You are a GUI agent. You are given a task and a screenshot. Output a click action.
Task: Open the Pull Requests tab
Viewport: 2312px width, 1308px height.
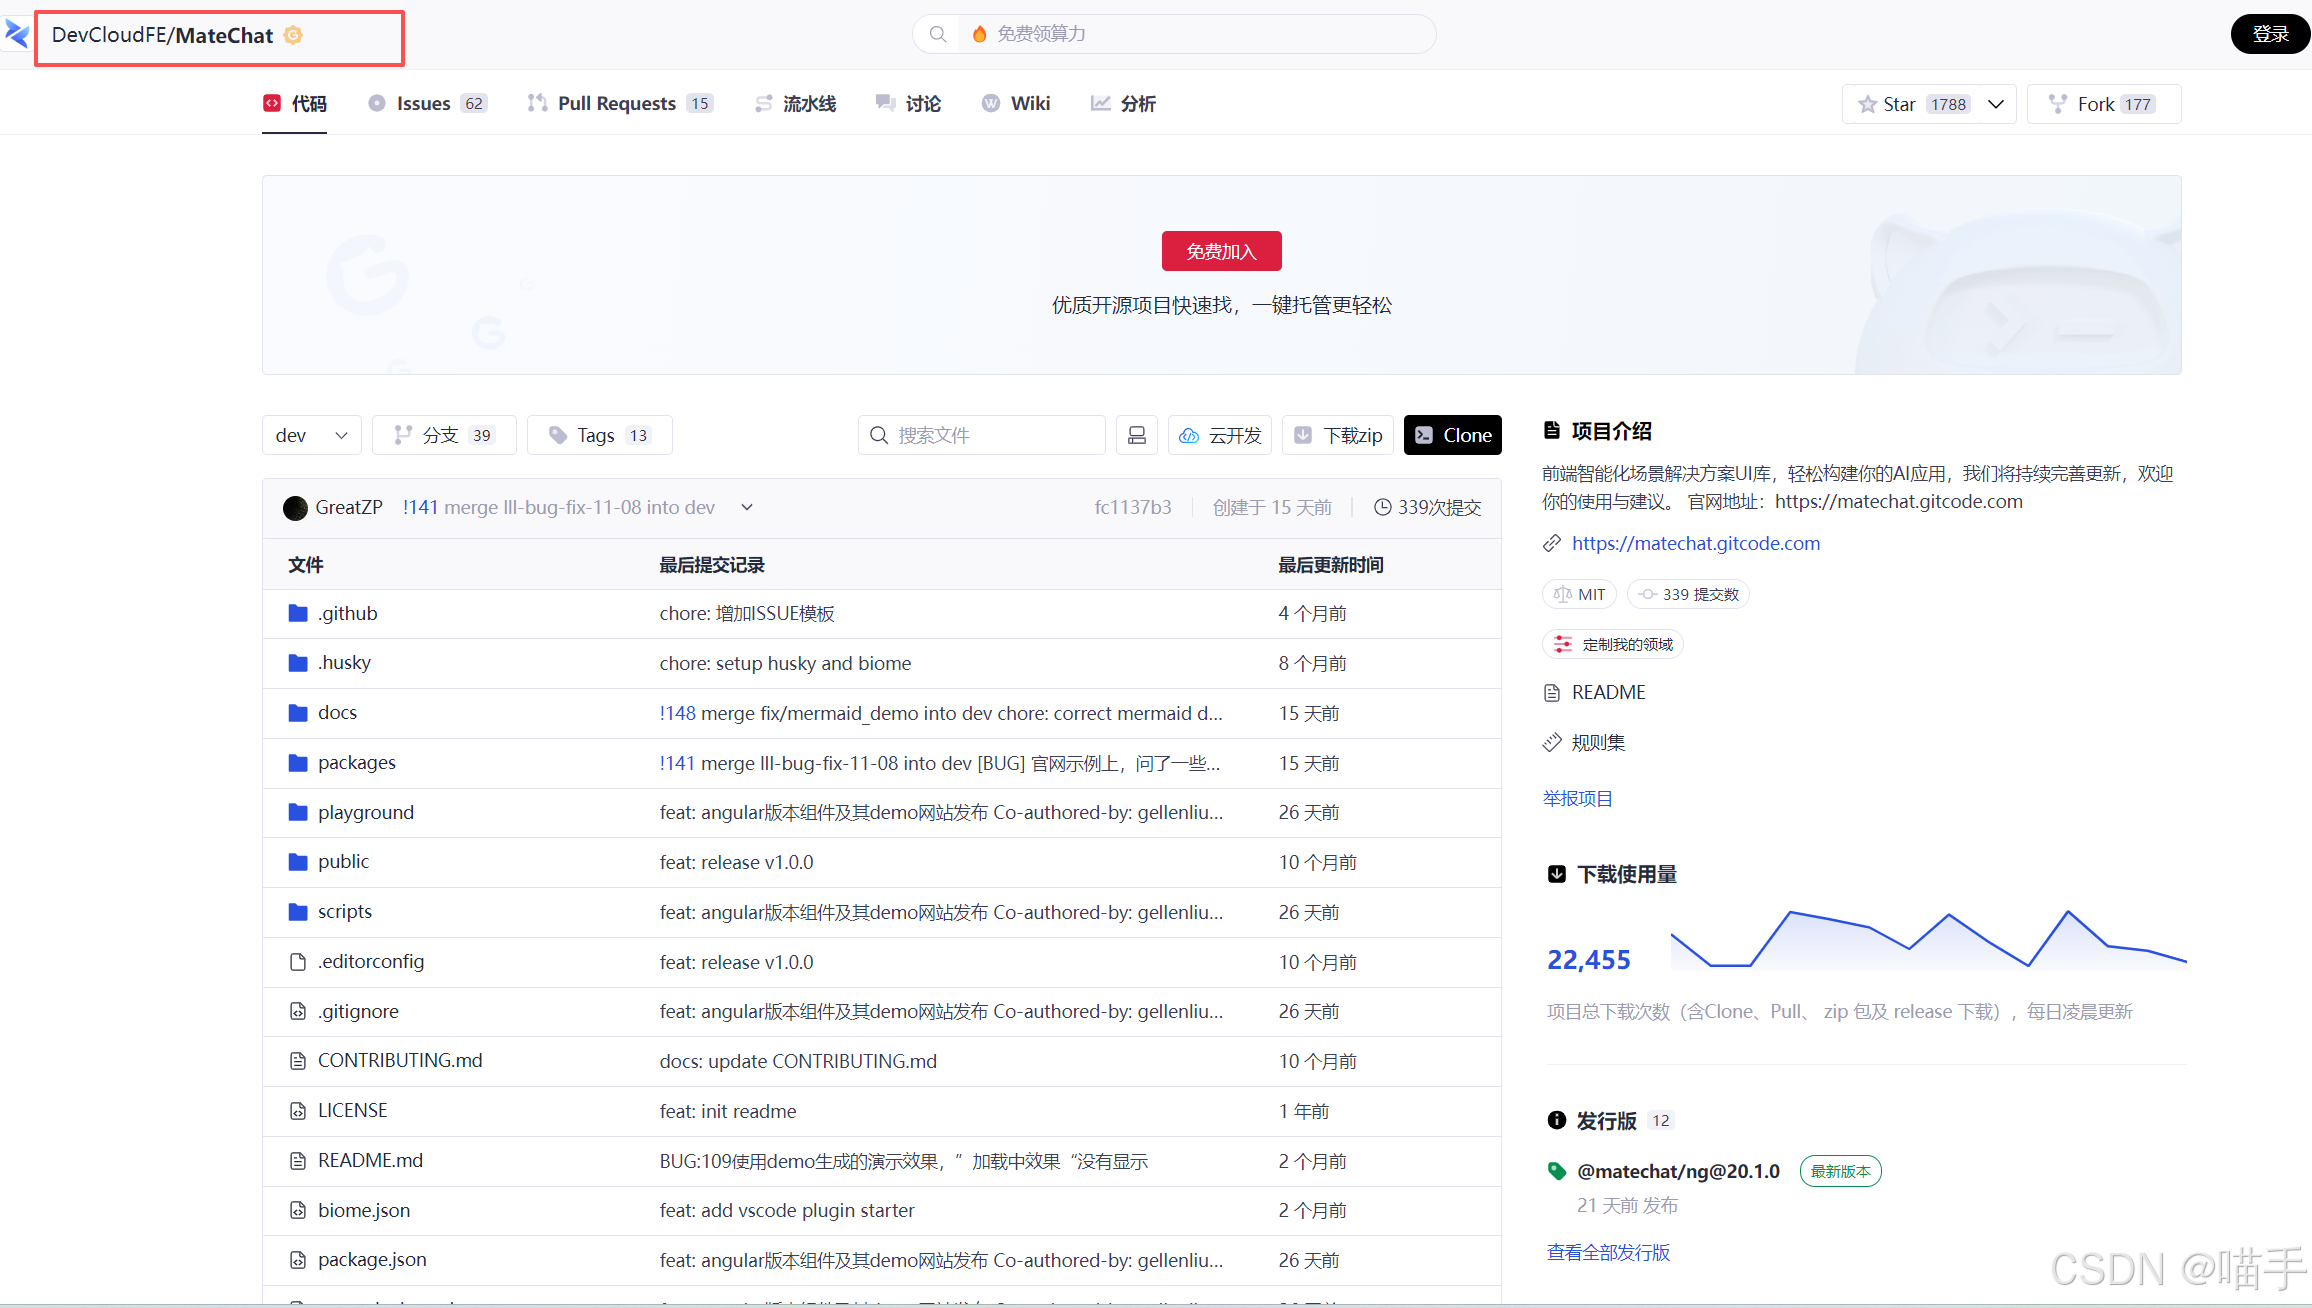point(617,104)
